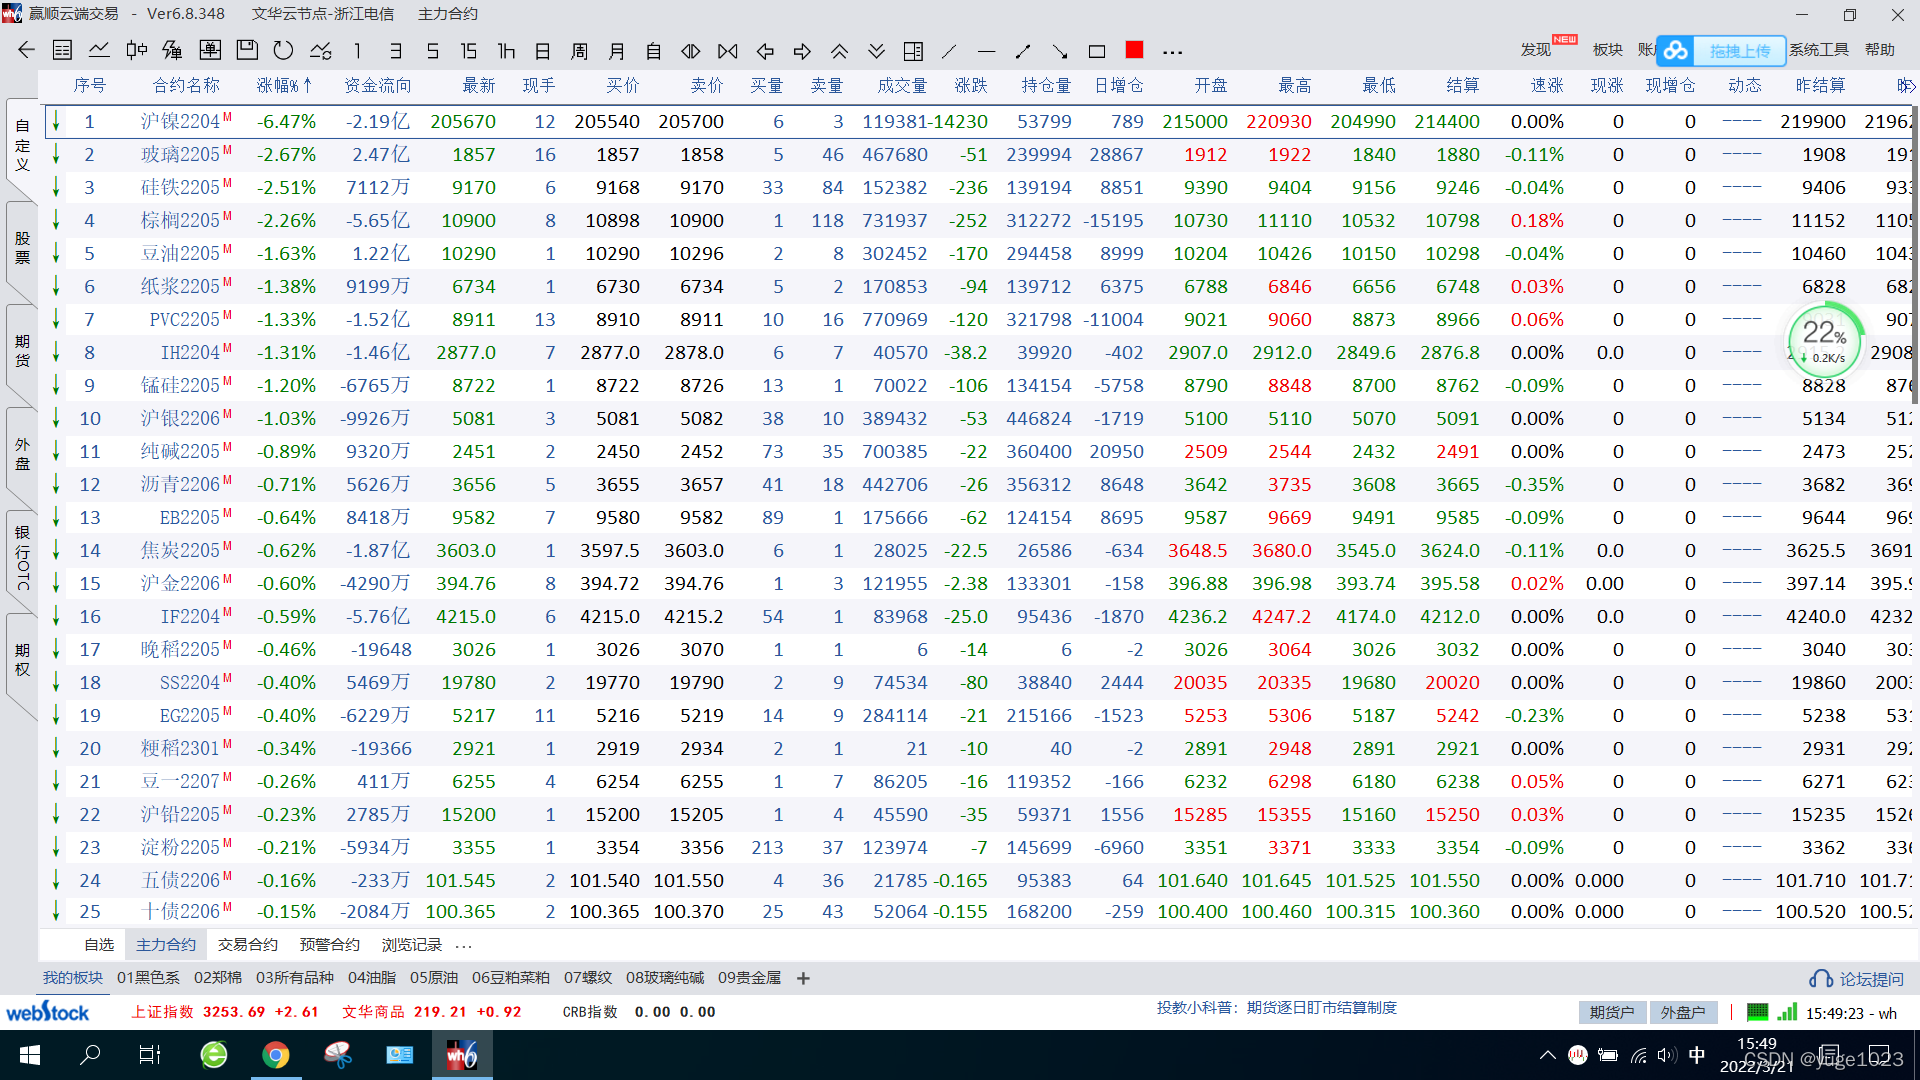The image size is (1920, 1080).
Task: Sort by 持仓量 column header
Action: 1046,85
